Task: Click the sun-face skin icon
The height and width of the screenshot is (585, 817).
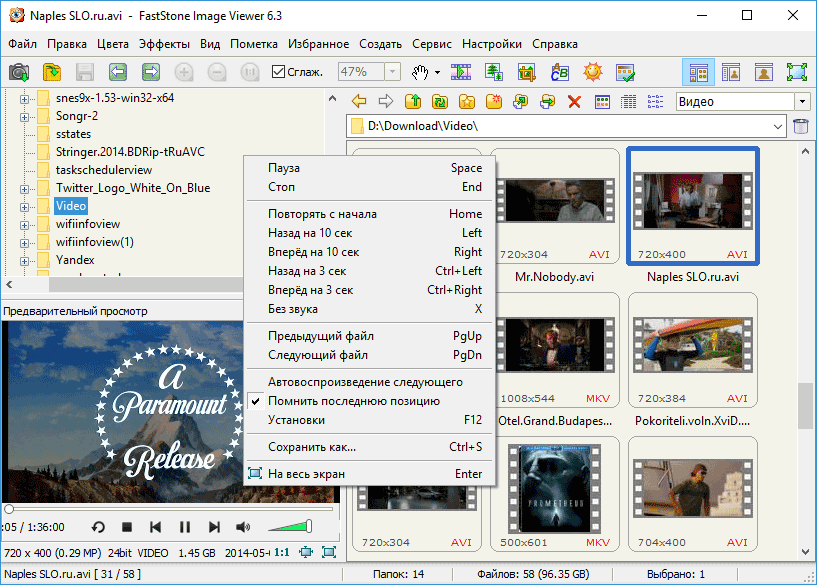Action: 593,72
